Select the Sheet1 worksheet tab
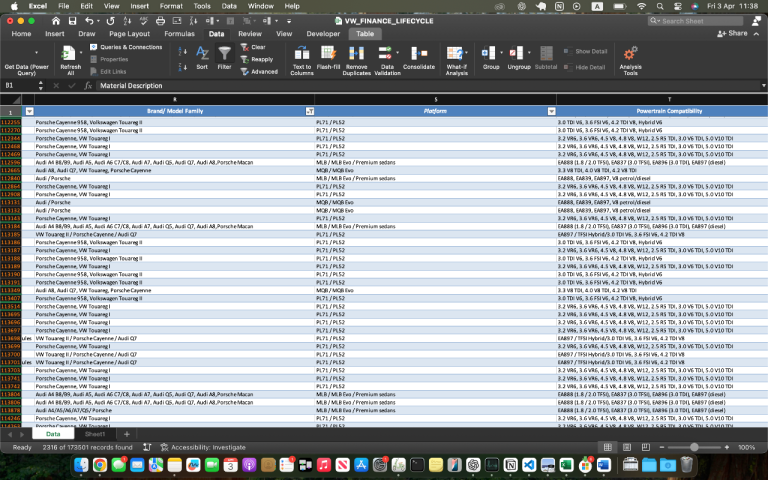768x480 pixels. tap(95, 434)
